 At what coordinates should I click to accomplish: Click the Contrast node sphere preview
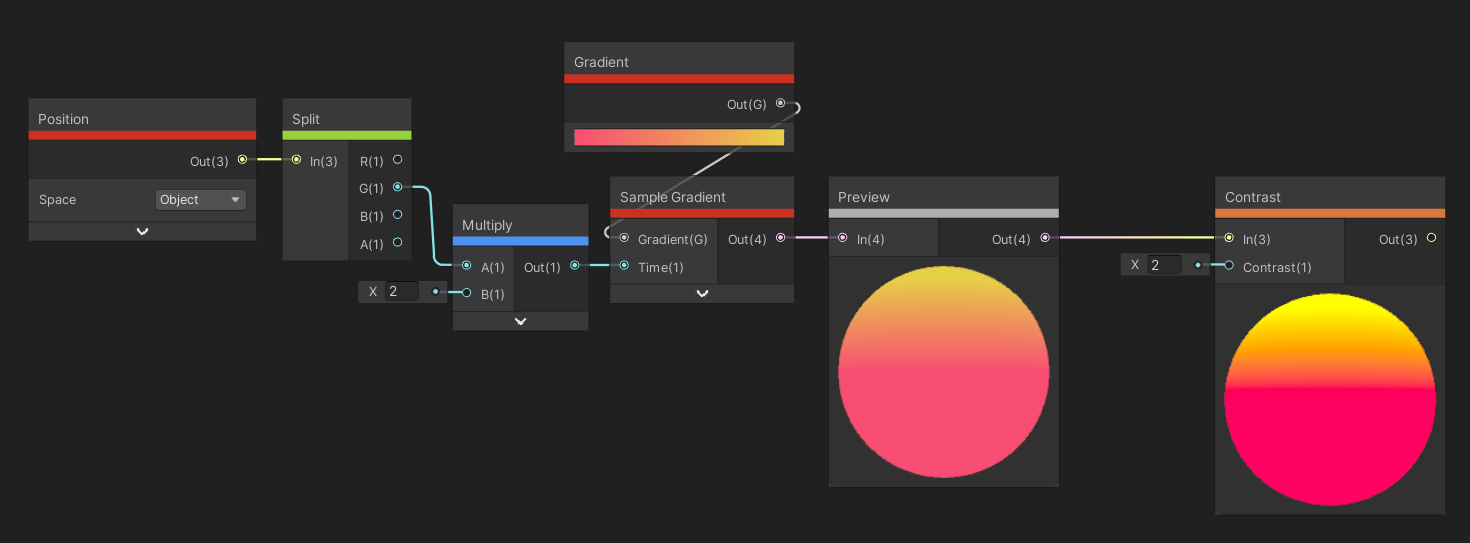coord(1329,399)
